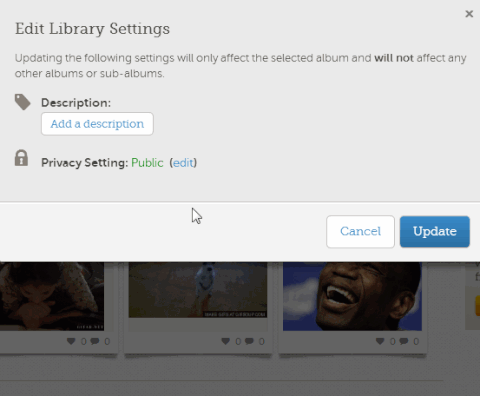Click the comment icon under leftmost thumbnail
The image size is (480, 396).
point(95,341)
